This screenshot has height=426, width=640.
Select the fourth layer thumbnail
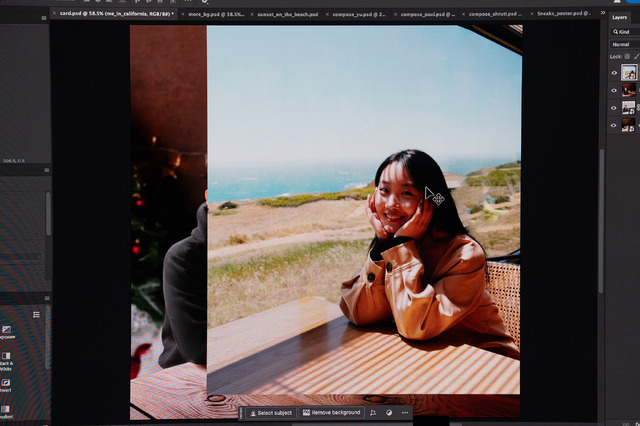click(x=629, y=125)
